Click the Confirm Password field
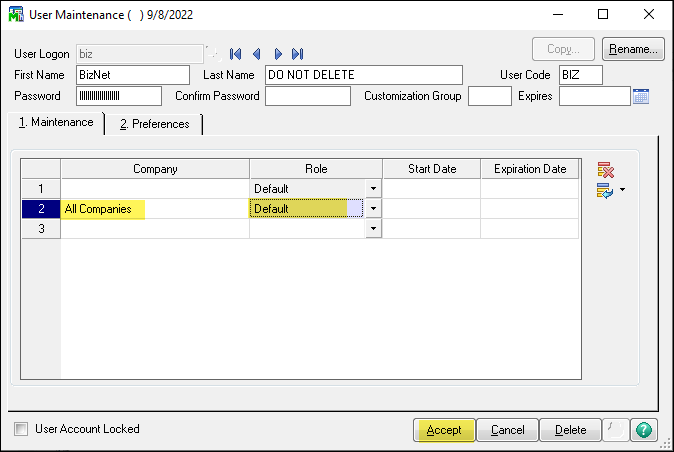Image resolution: width=674 pixels, height=452 pixels. (x=308, y=96)
